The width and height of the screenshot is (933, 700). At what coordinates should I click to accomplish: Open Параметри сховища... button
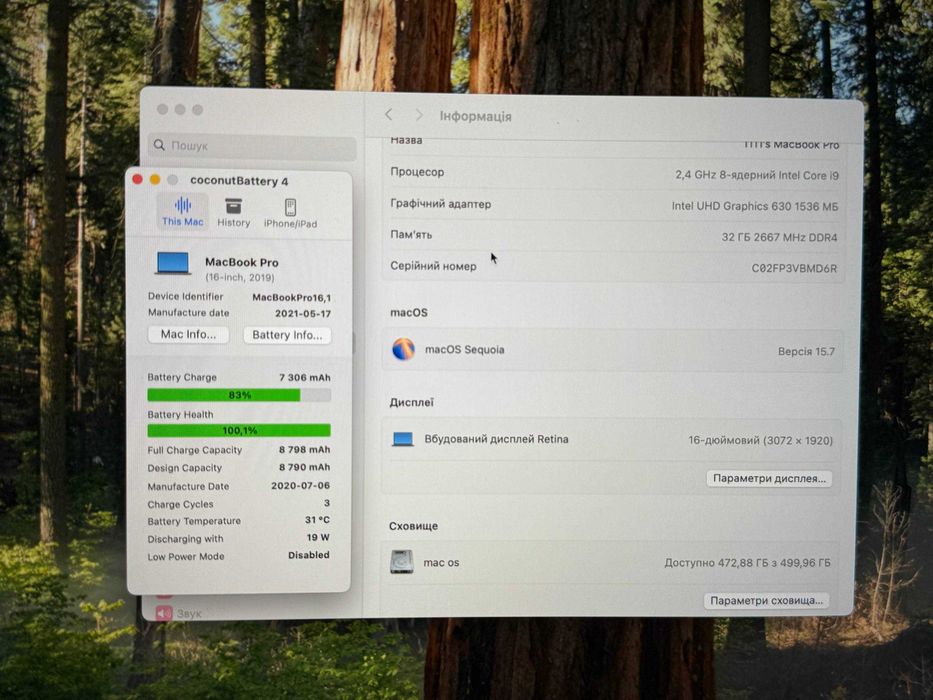pyautogui.click(x=766, y=601)
